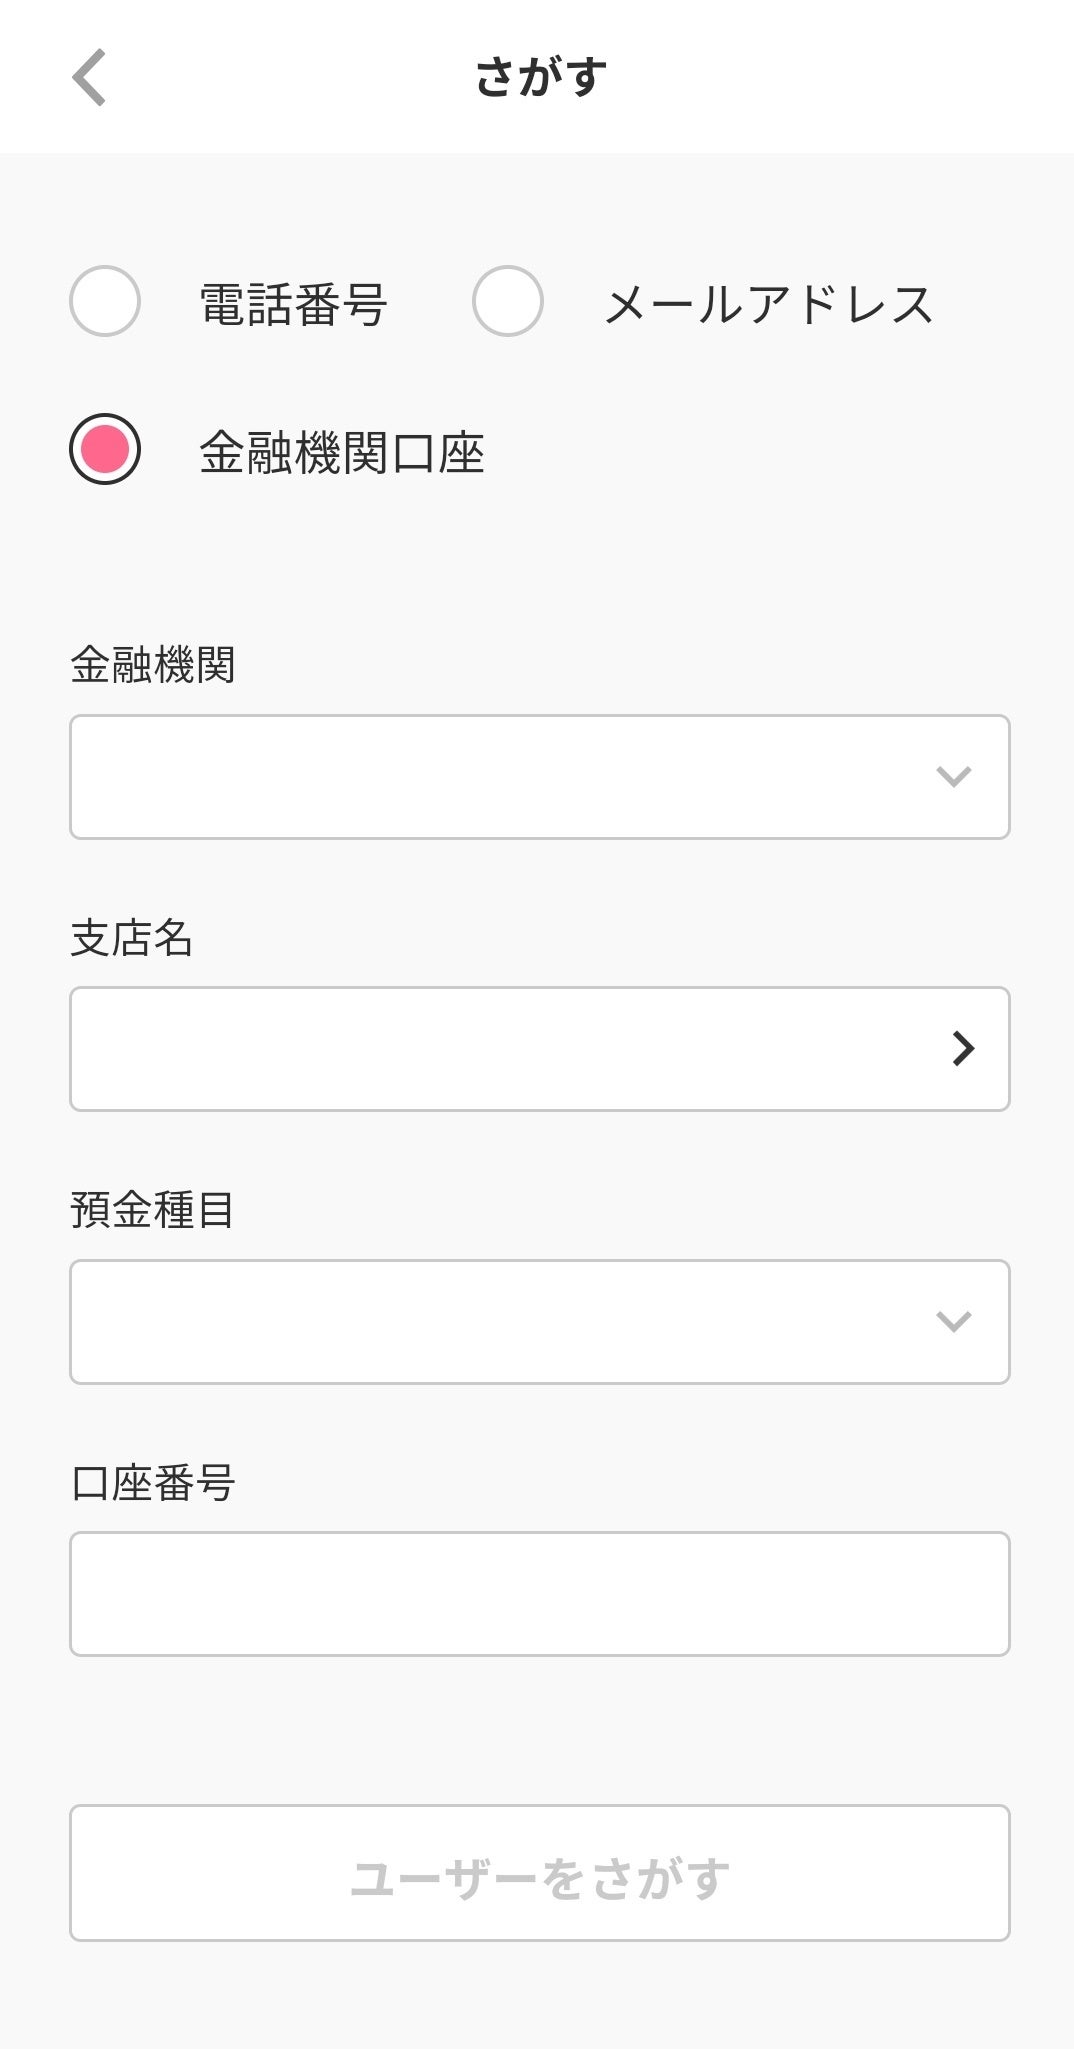Viewport: 1074px width, 2049px height.
Task: Click the 口座番号 field label
Action: pos(153,1483)
